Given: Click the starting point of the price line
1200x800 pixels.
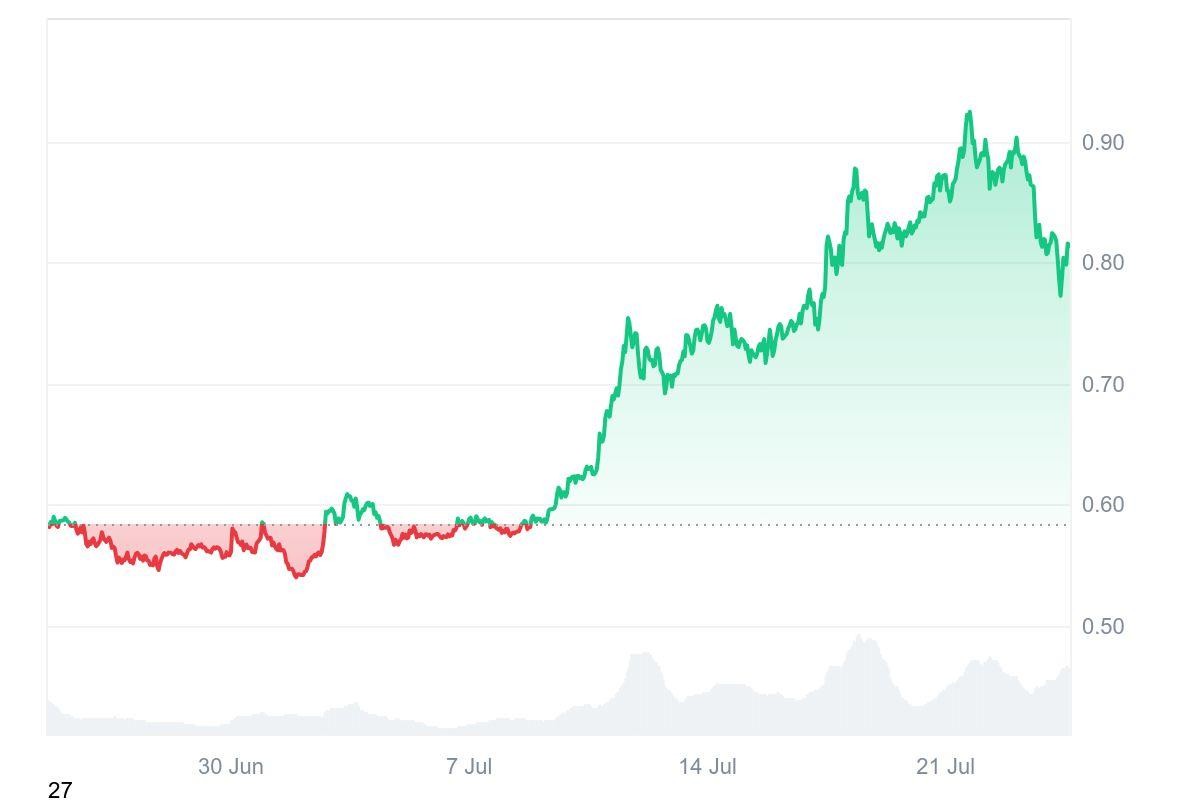Looking at the screenshot, I should pyautogui.click(x=48, y=525).
